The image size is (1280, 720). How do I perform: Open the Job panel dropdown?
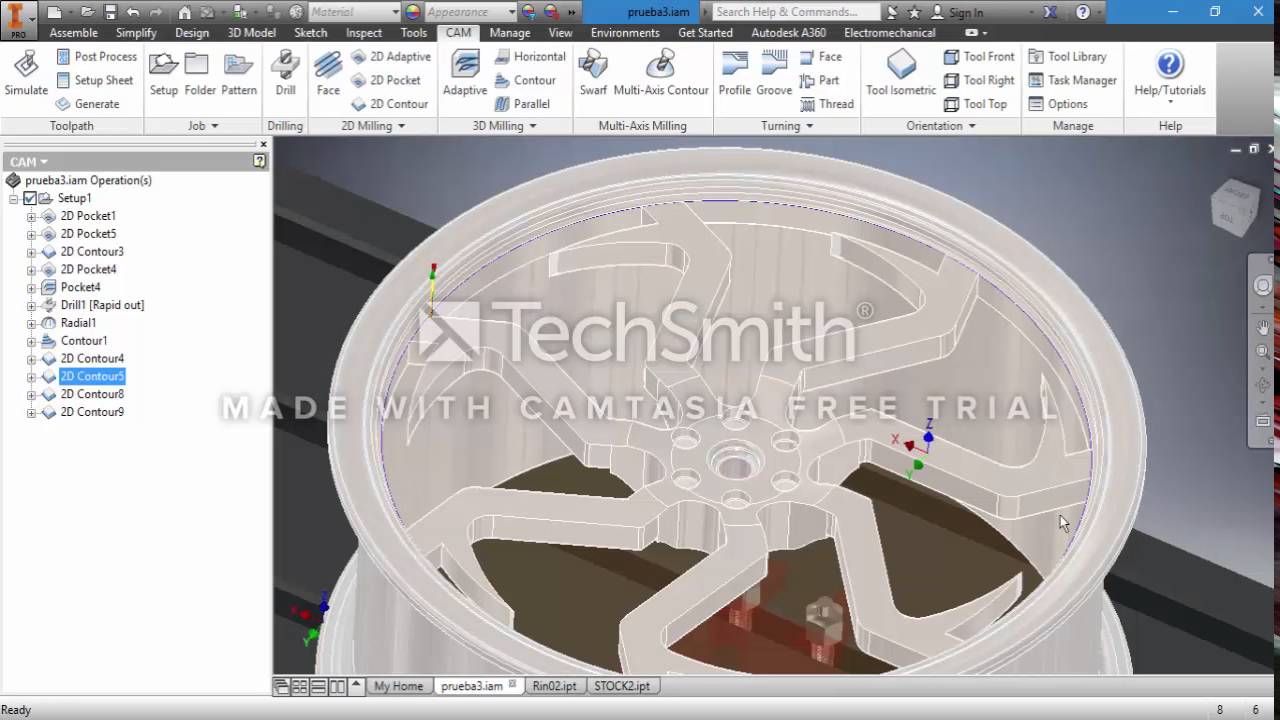(x=214, y=126)
